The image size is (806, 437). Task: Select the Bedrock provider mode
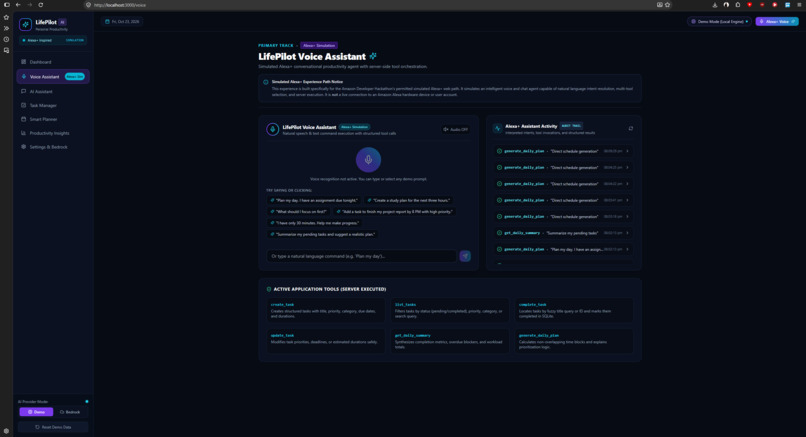click(x=70, y=412)
